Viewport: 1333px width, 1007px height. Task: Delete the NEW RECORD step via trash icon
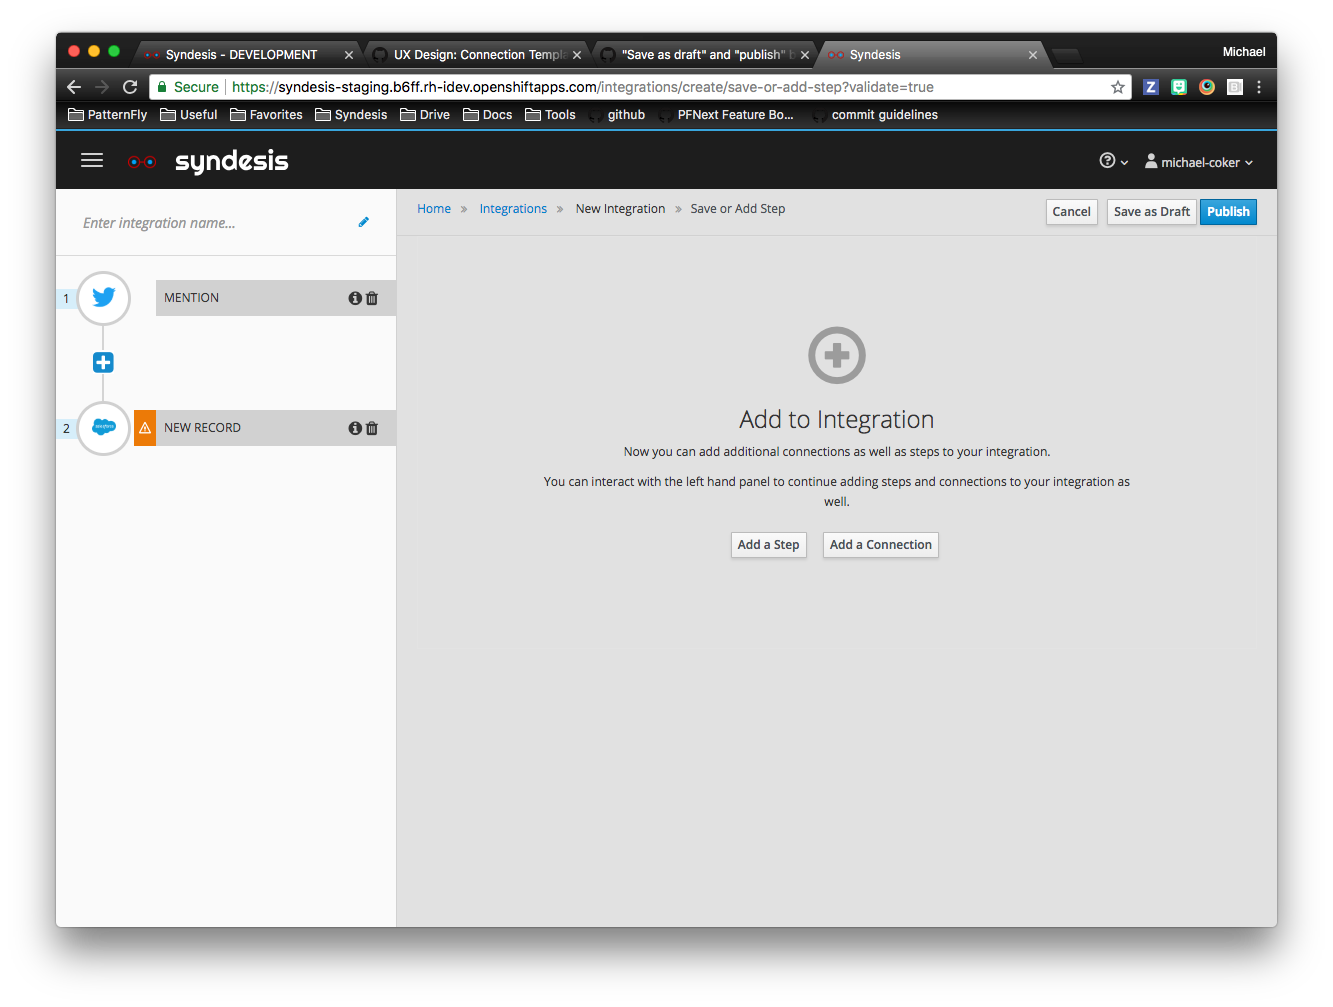click(x=371, y=427)
